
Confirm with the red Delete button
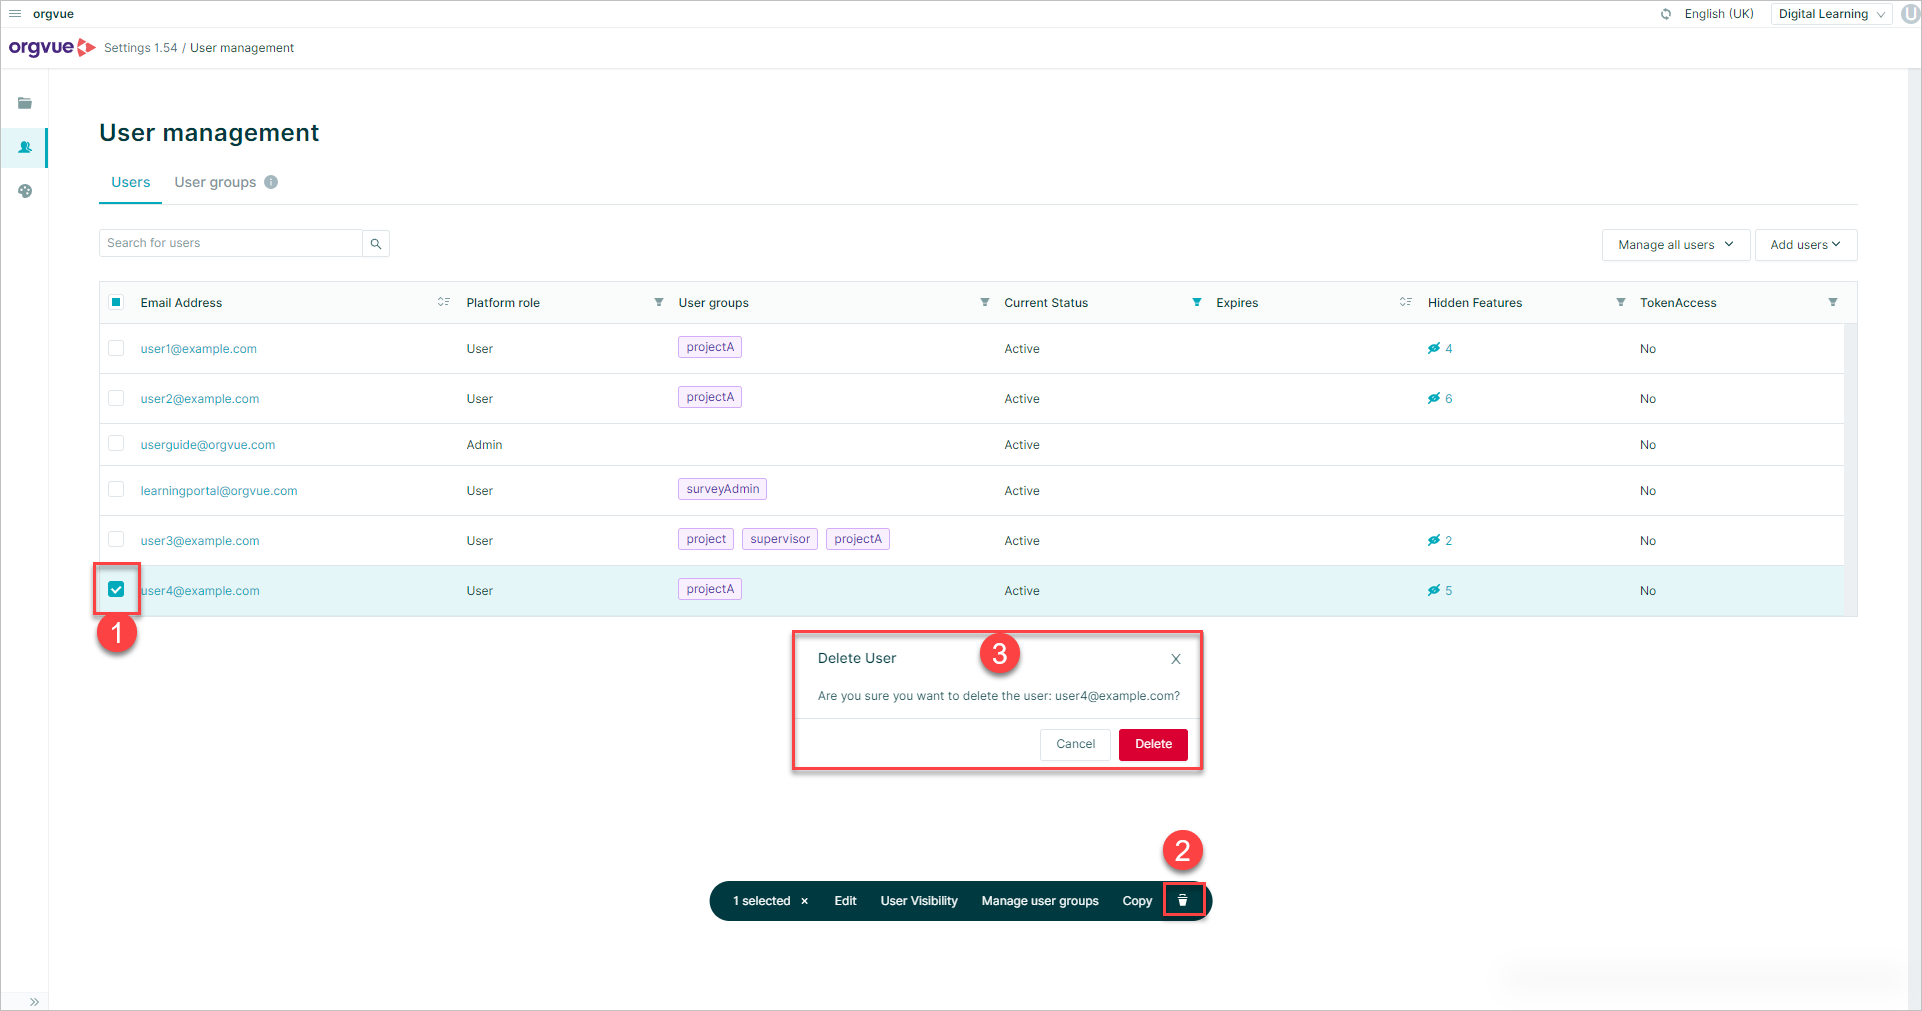(x=1153, y=744)
